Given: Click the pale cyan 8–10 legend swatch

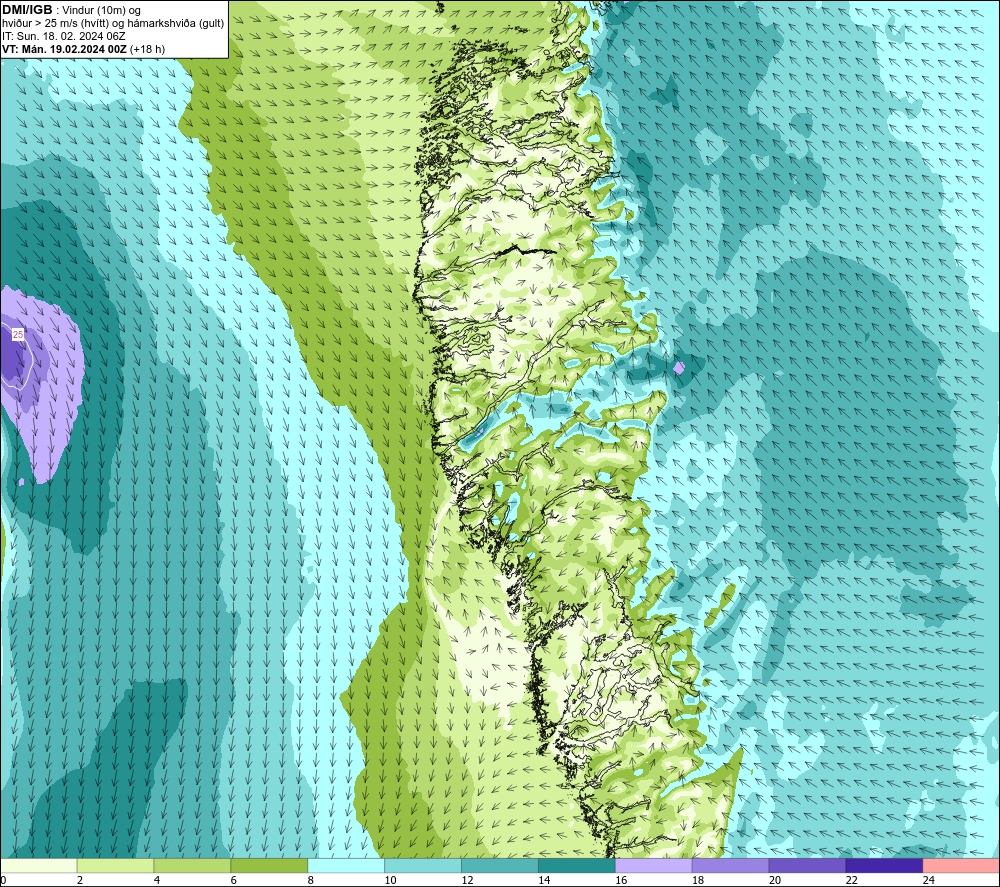Looking at the screenshot, I should [346, 865].
